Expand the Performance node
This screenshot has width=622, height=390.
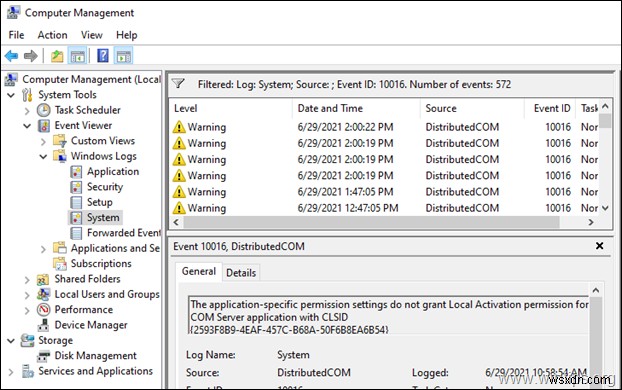point(27,310)
